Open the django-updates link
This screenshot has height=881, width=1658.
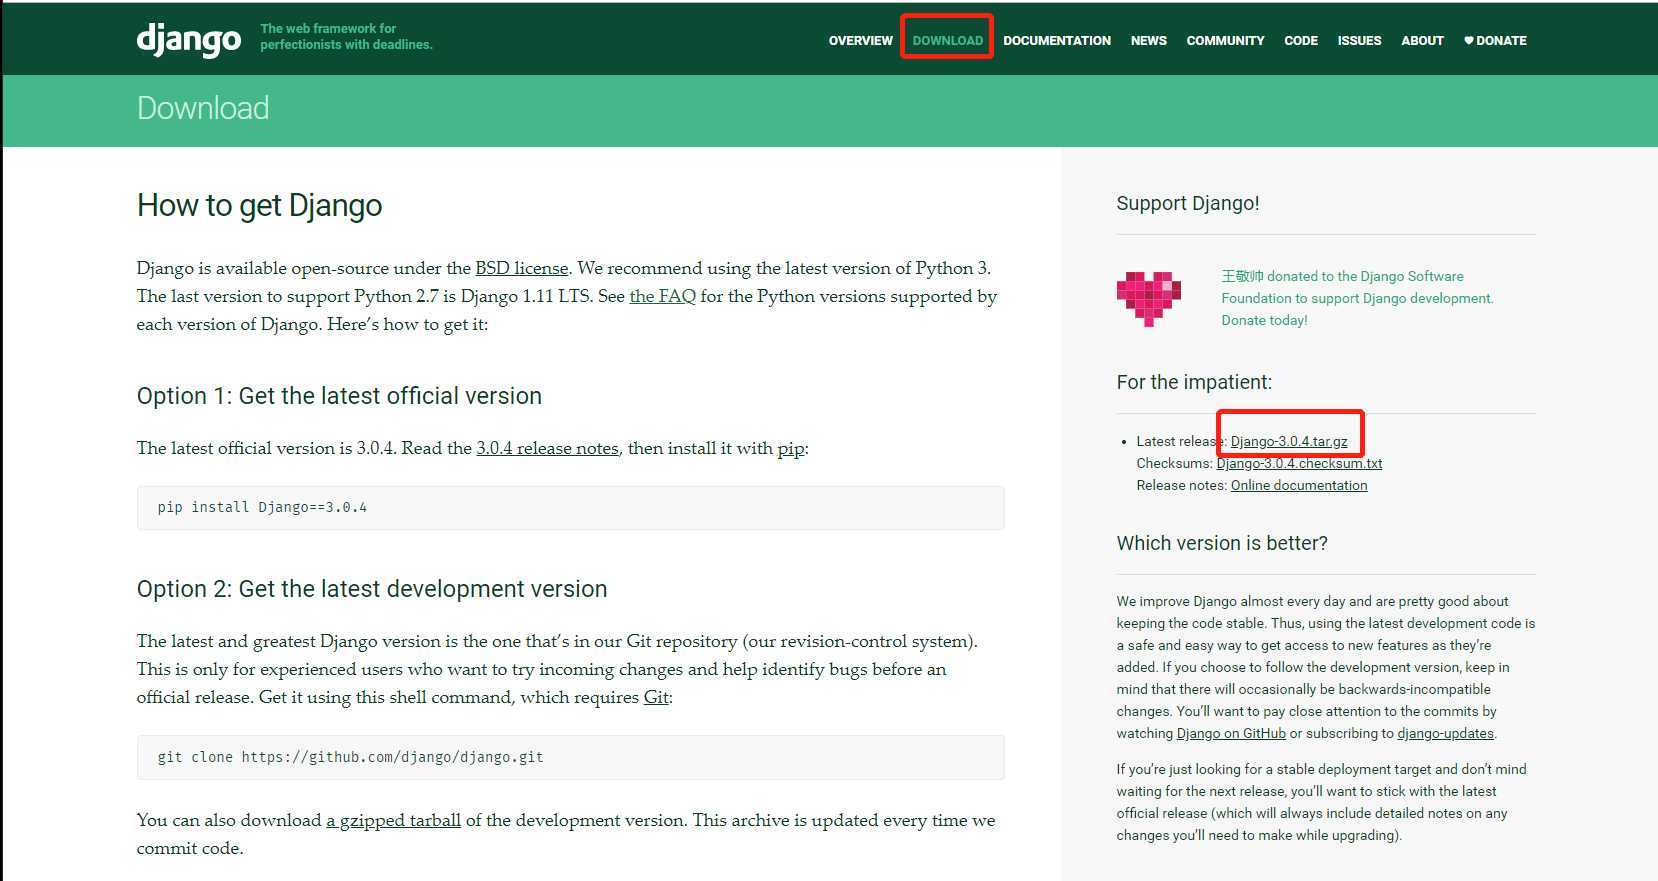point(1445,733)
